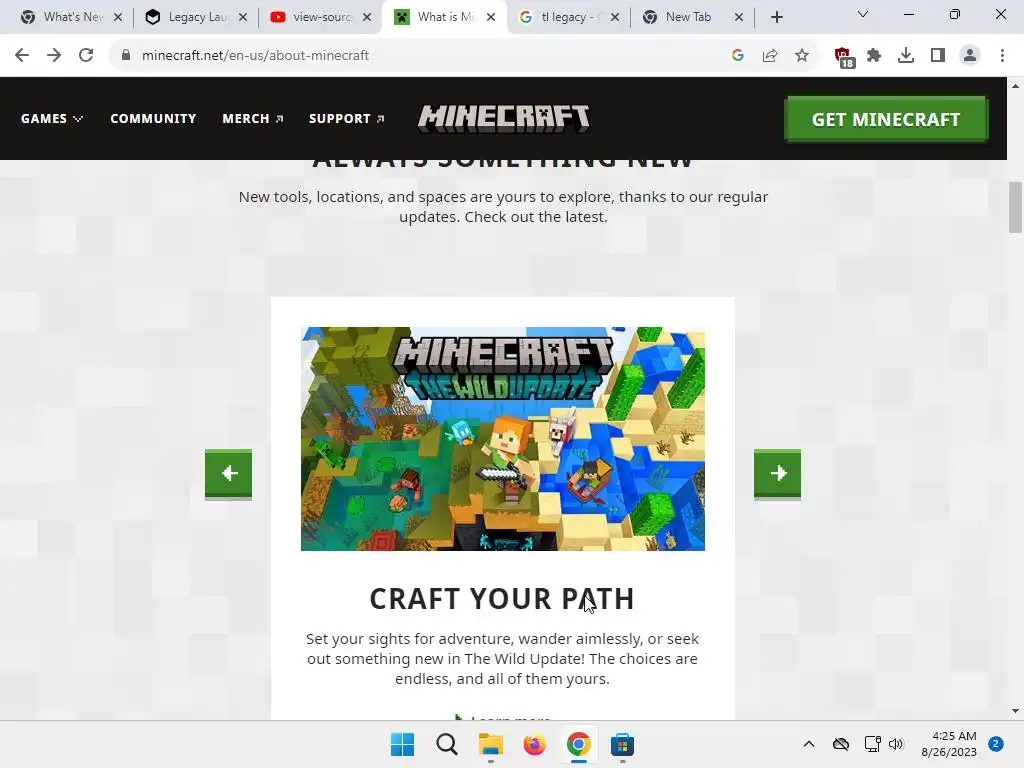Show previous carousel slide with left arrow
This screenshot has height=768, width=1024.
point(229,474)
